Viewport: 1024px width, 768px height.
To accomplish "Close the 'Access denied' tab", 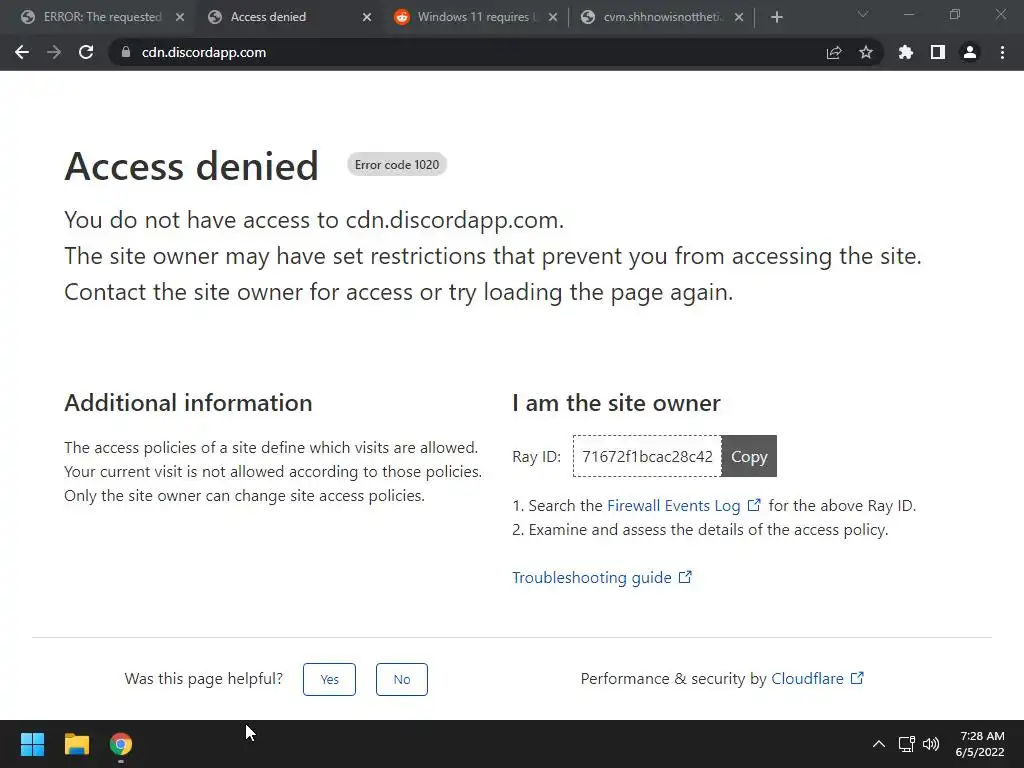I will 366,17.
